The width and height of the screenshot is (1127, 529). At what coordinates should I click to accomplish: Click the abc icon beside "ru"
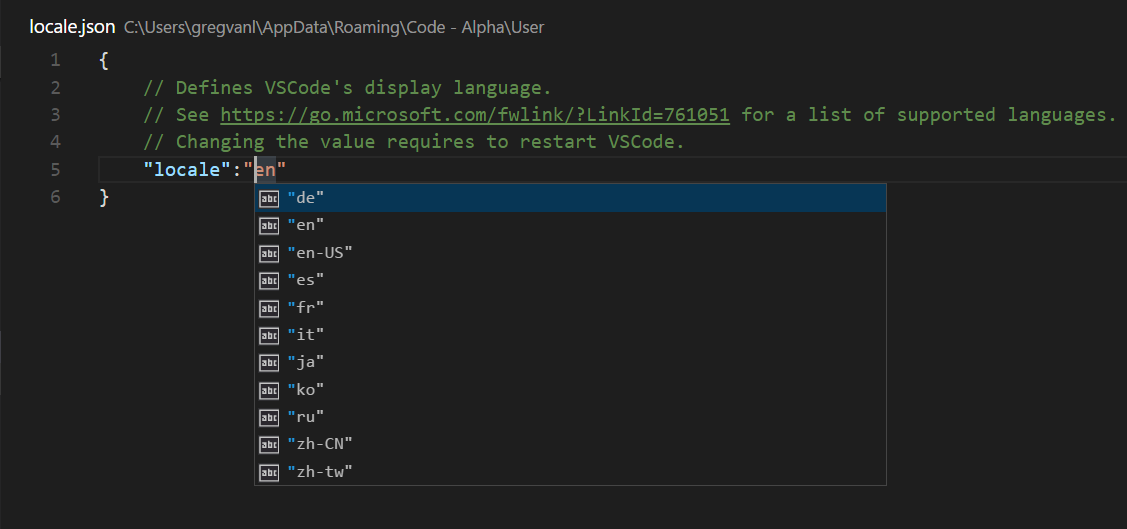click(269, 418)
